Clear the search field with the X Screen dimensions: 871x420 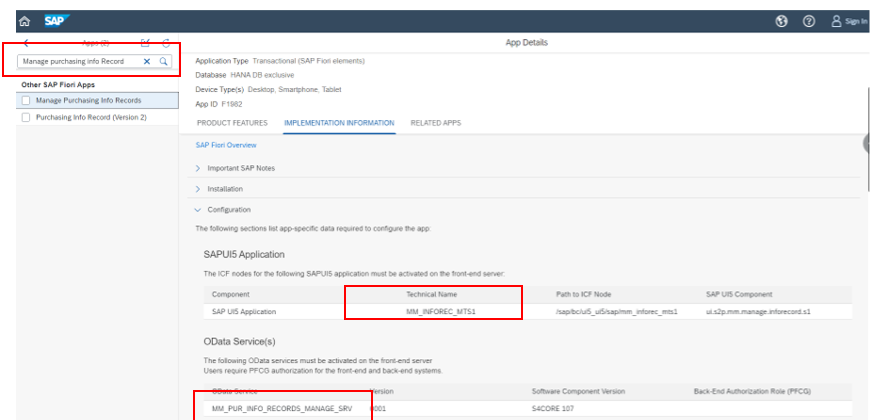[x=147, y=61]
